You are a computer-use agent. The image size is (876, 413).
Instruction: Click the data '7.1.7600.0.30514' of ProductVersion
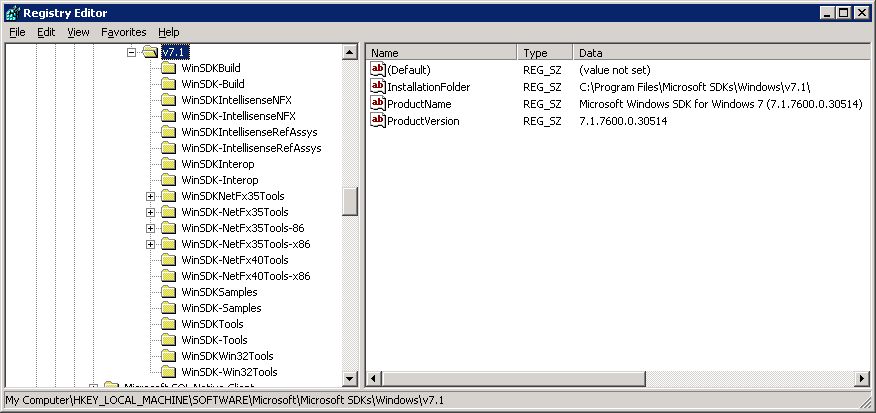(x=623, y=121)
